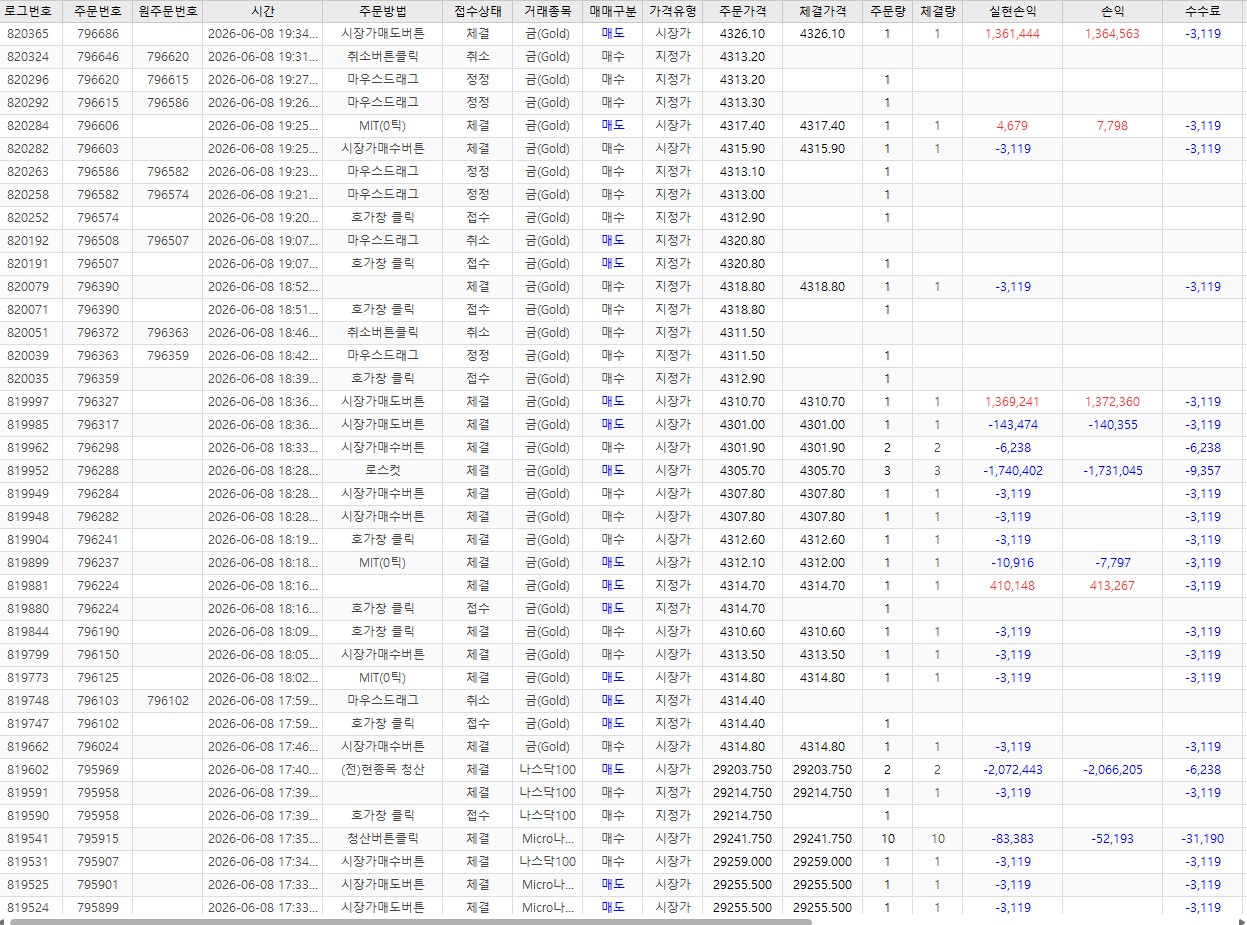
Task: Click the 수수료 column header
Action: coord(1202,11)
